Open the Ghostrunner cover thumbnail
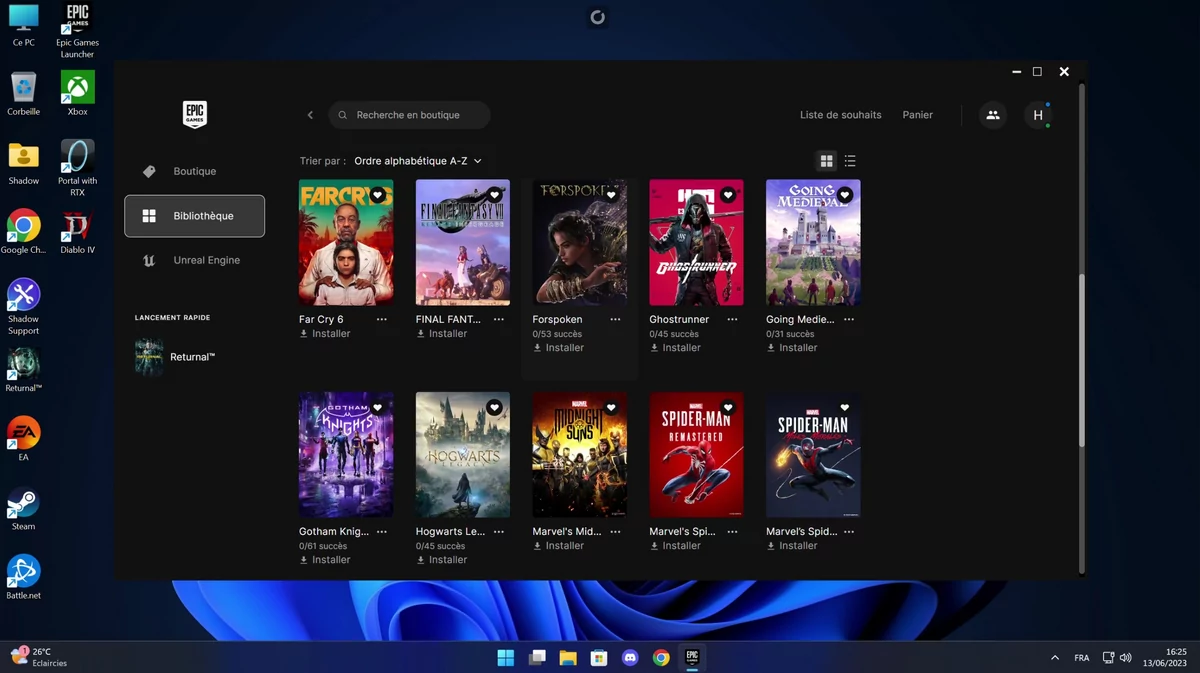 coord(696,243)
